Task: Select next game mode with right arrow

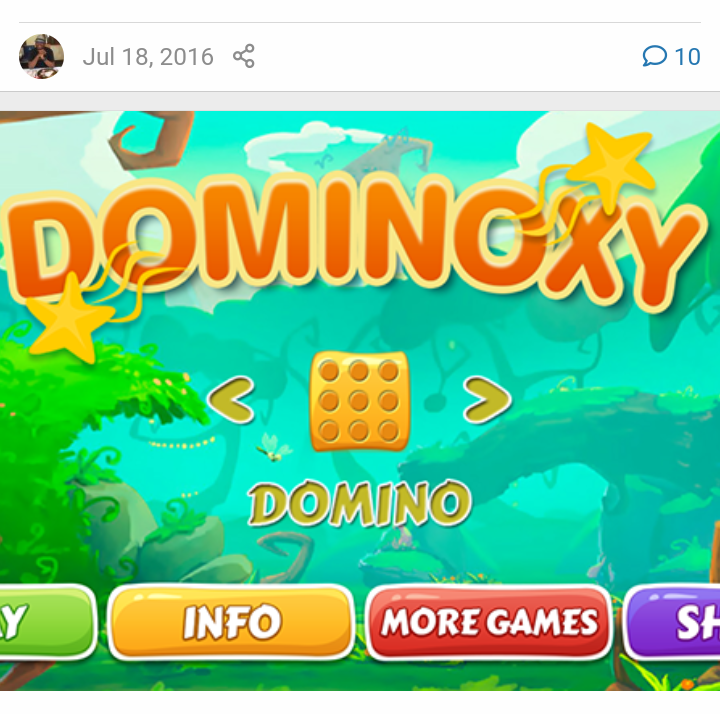Action: pos(487,399)
